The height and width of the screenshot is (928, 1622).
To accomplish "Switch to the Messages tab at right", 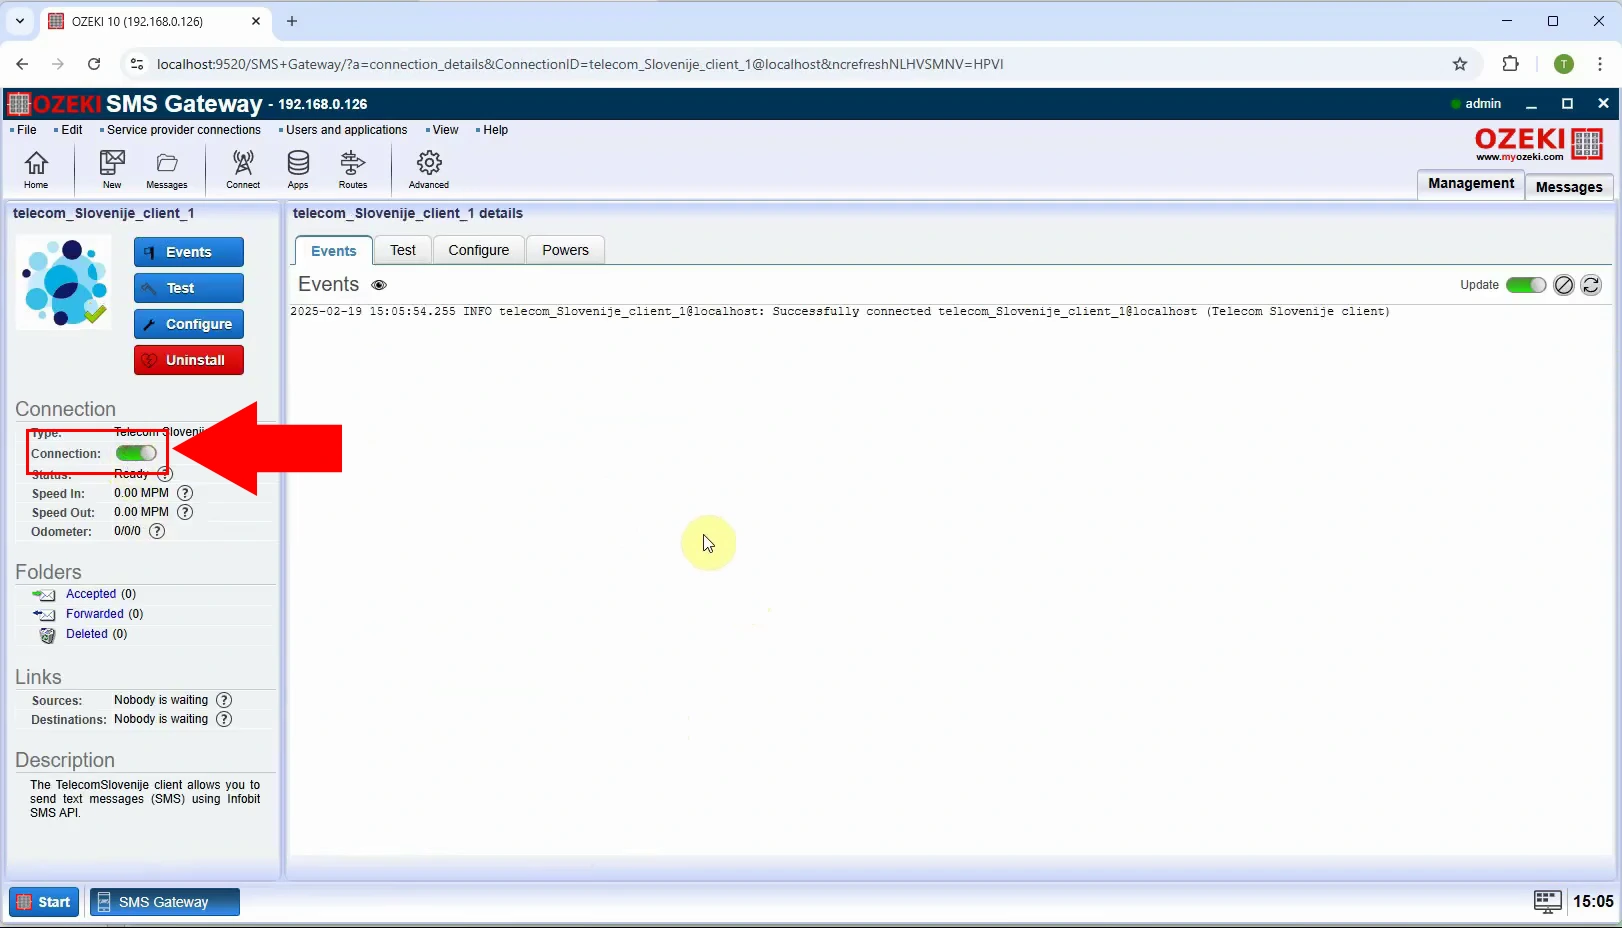I will [1569, 187].
